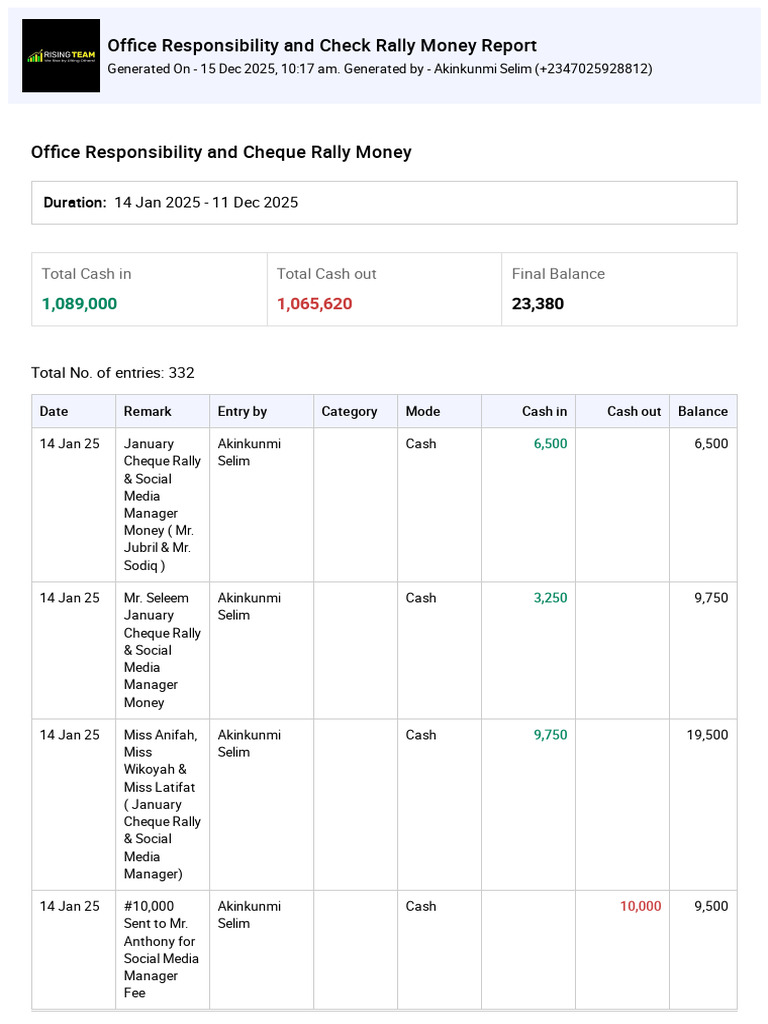Click the balance 6,500 in the first row
The height and width of the screenshot is (1024, 768).
tap(711, 443)
